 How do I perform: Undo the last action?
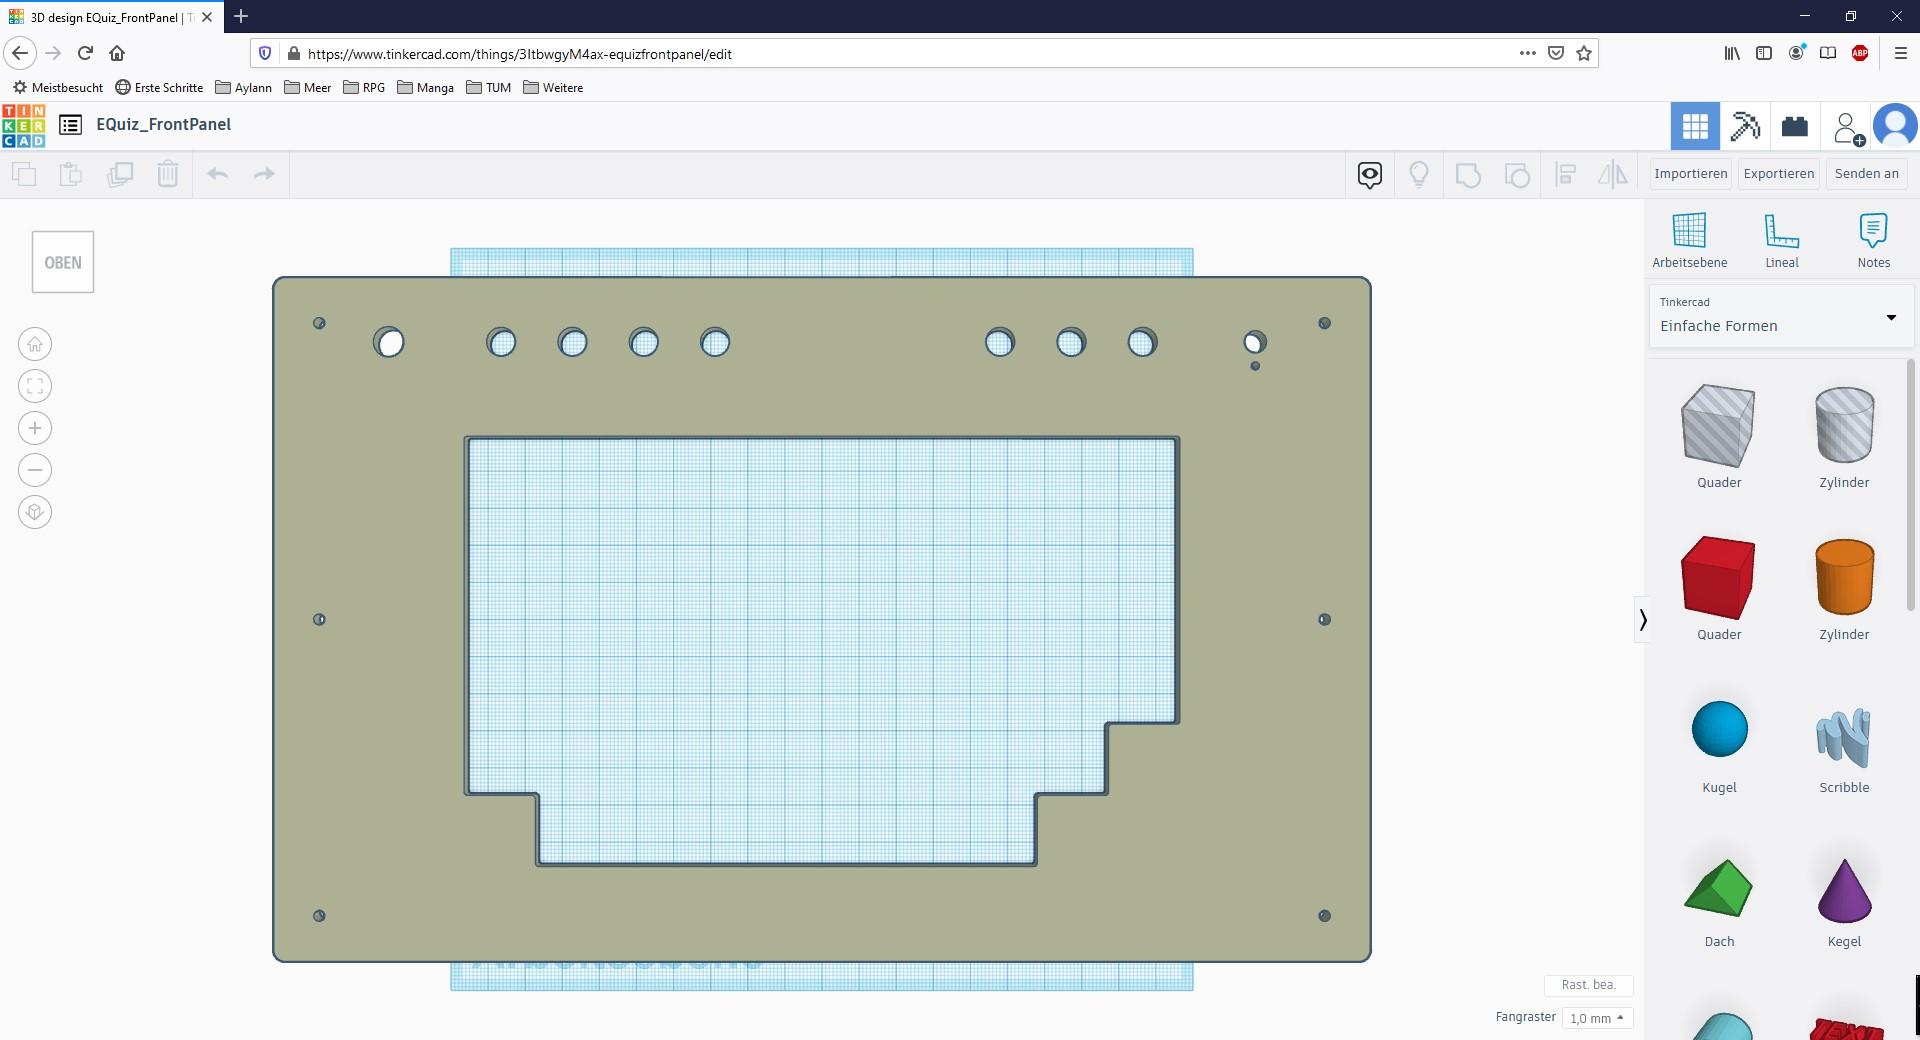(x=218, y=174)
